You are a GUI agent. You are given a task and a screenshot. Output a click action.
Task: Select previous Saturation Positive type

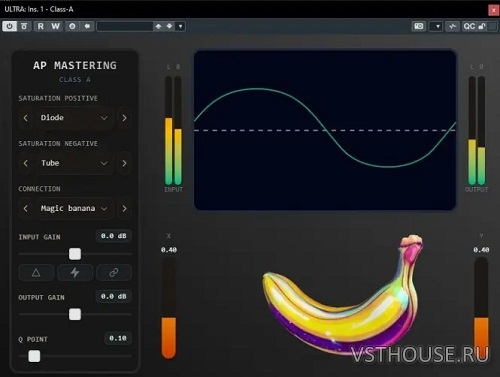[26, 118]
